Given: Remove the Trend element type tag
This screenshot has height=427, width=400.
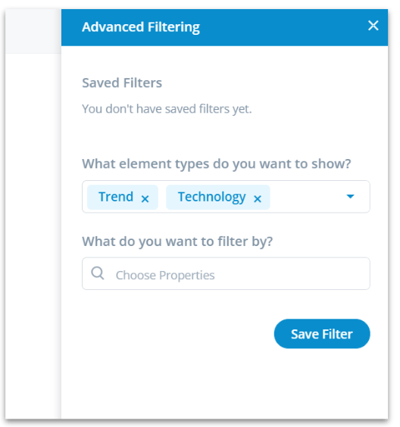Looking at the screenshot, I should click(145, 199).
